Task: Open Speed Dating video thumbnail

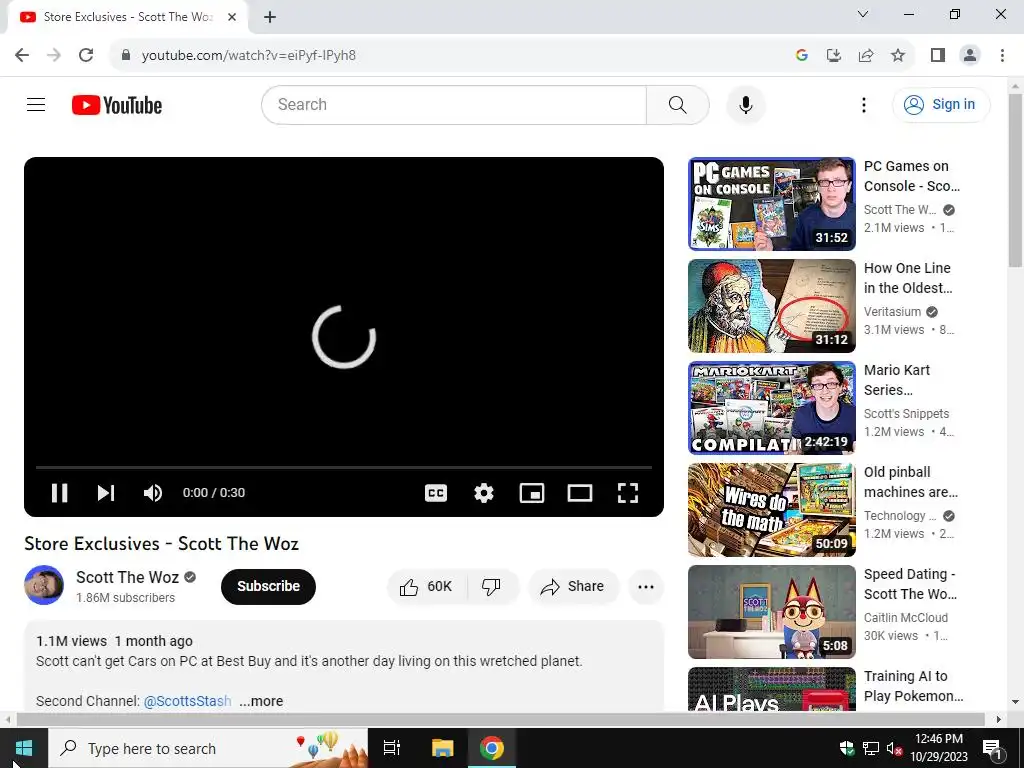Action: [771, 611]
